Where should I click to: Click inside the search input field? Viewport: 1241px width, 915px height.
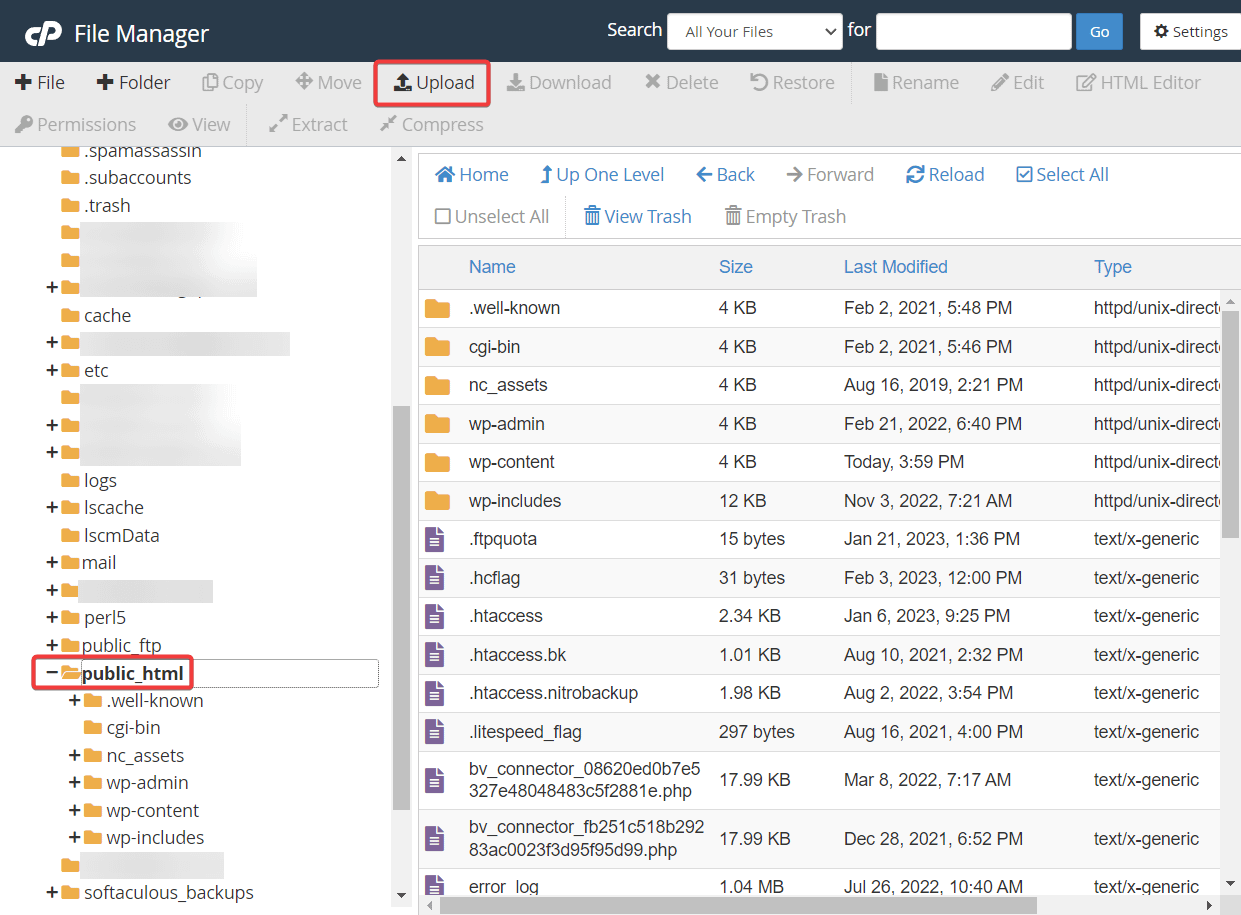click(x=973, y=31)
